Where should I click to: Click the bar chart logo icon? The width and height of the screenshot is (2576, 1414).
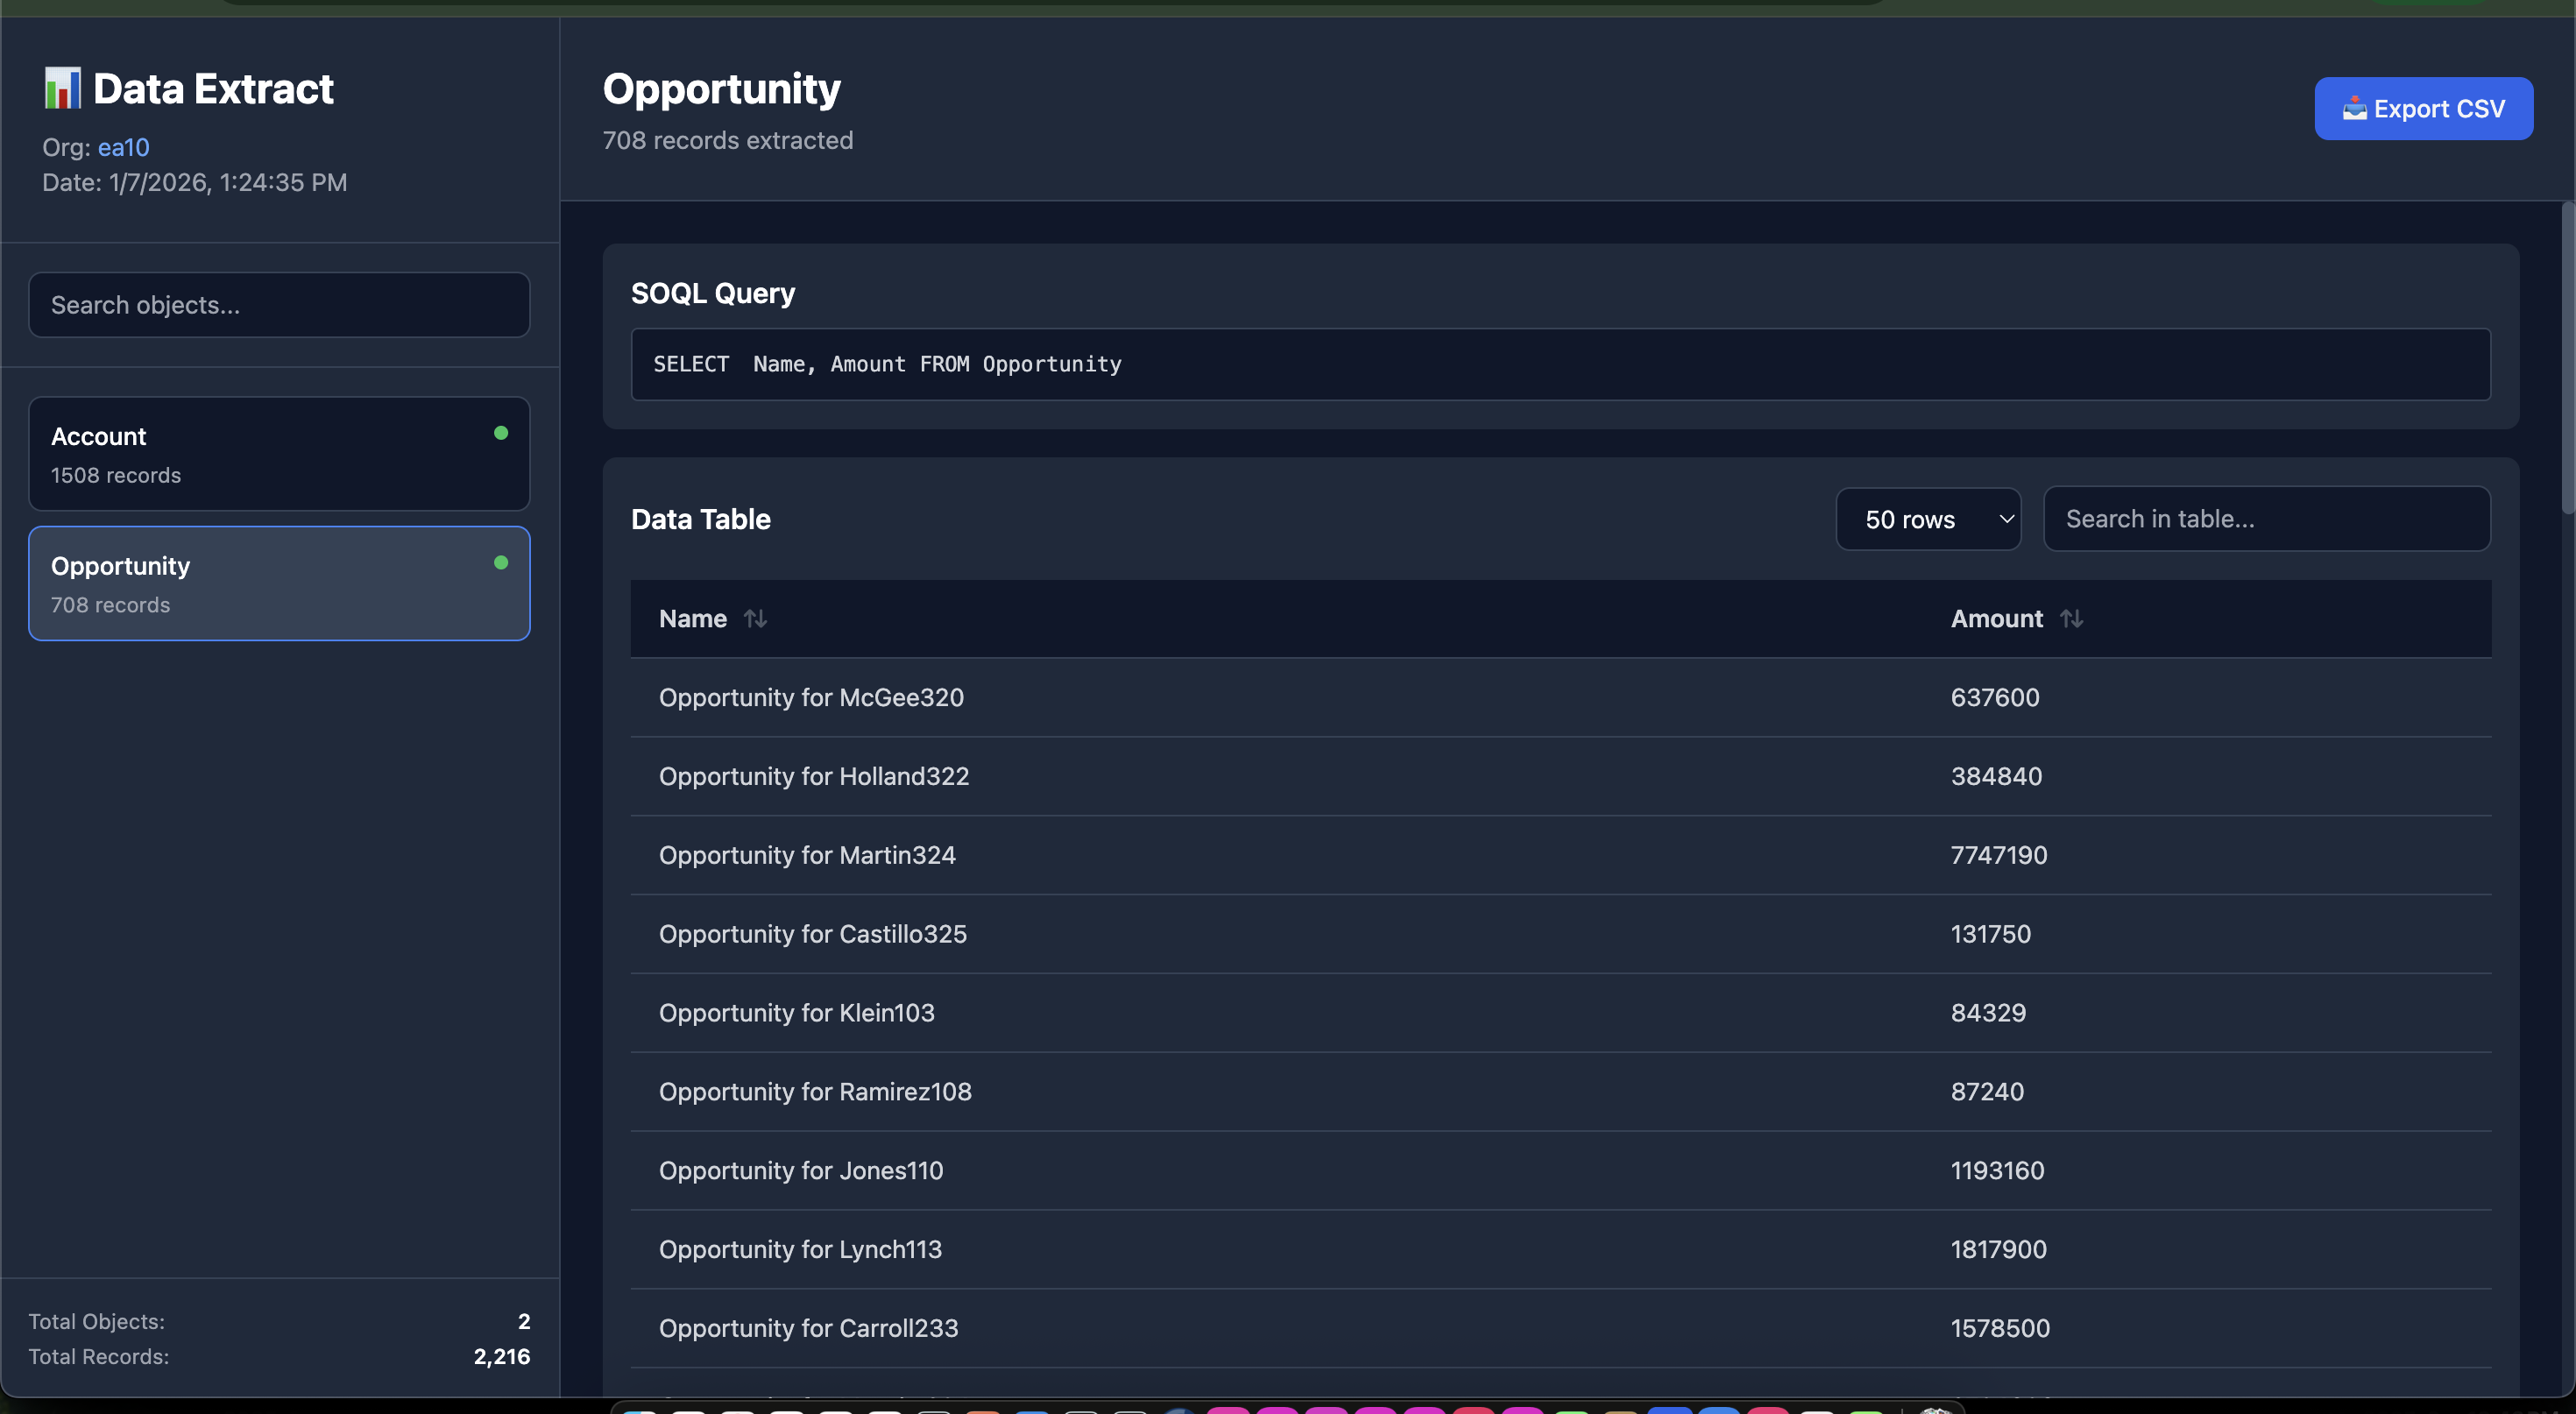62,89
